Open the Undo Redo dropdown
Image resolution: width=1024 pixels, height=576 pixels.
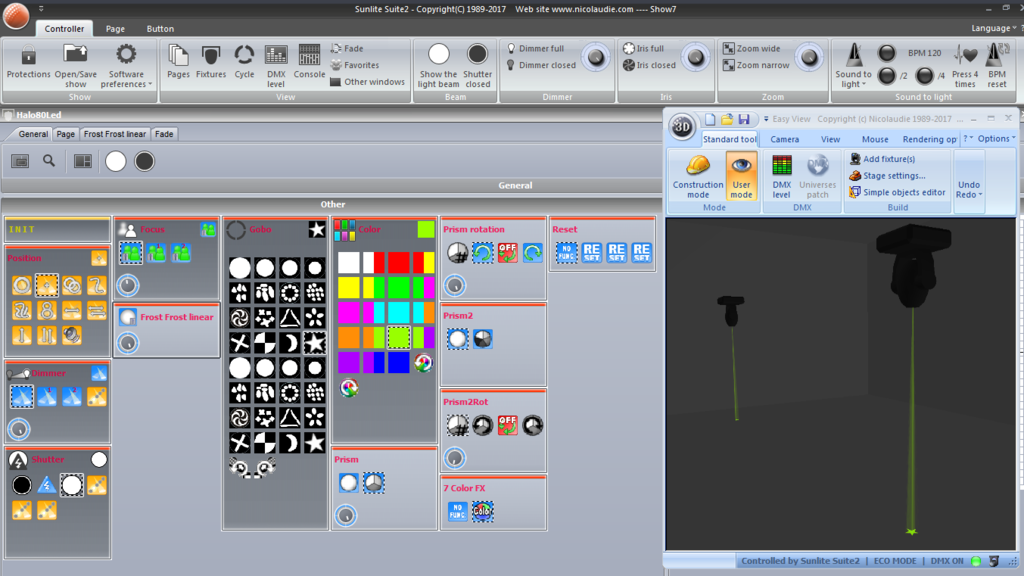(x=969, y=189)
